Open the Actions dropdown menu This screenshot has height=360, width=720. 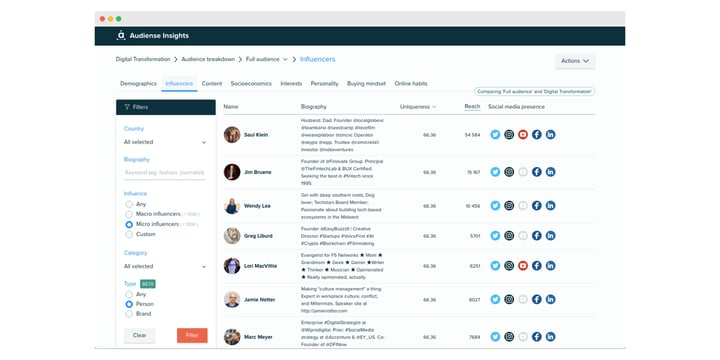click(575, 61)
